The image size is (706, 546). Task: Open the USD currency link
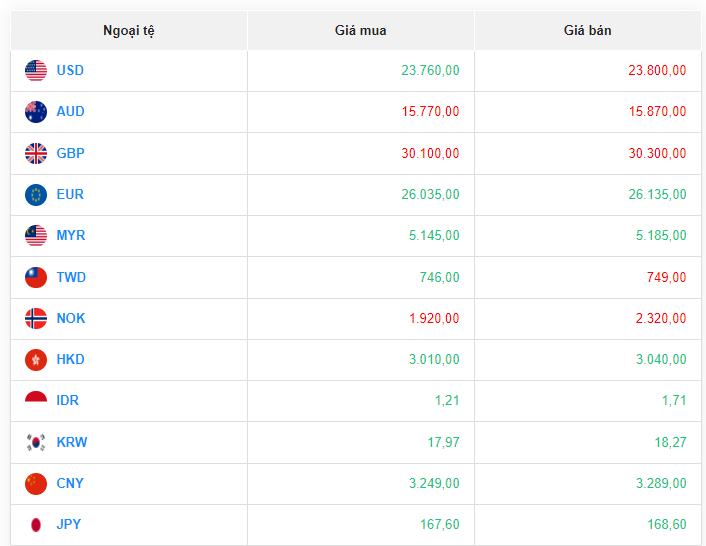pyautogui.click(x=70, y=71)
